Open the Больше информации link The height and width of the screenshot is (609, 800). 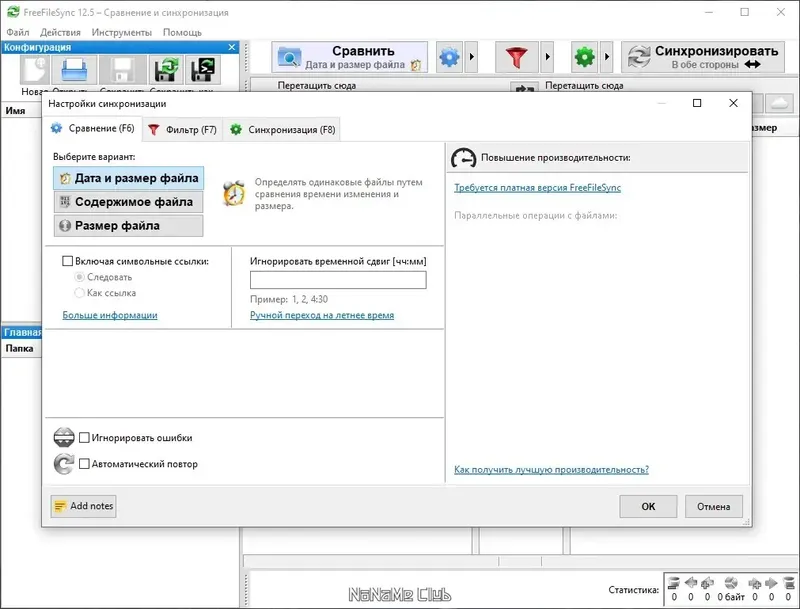(110, 315)
